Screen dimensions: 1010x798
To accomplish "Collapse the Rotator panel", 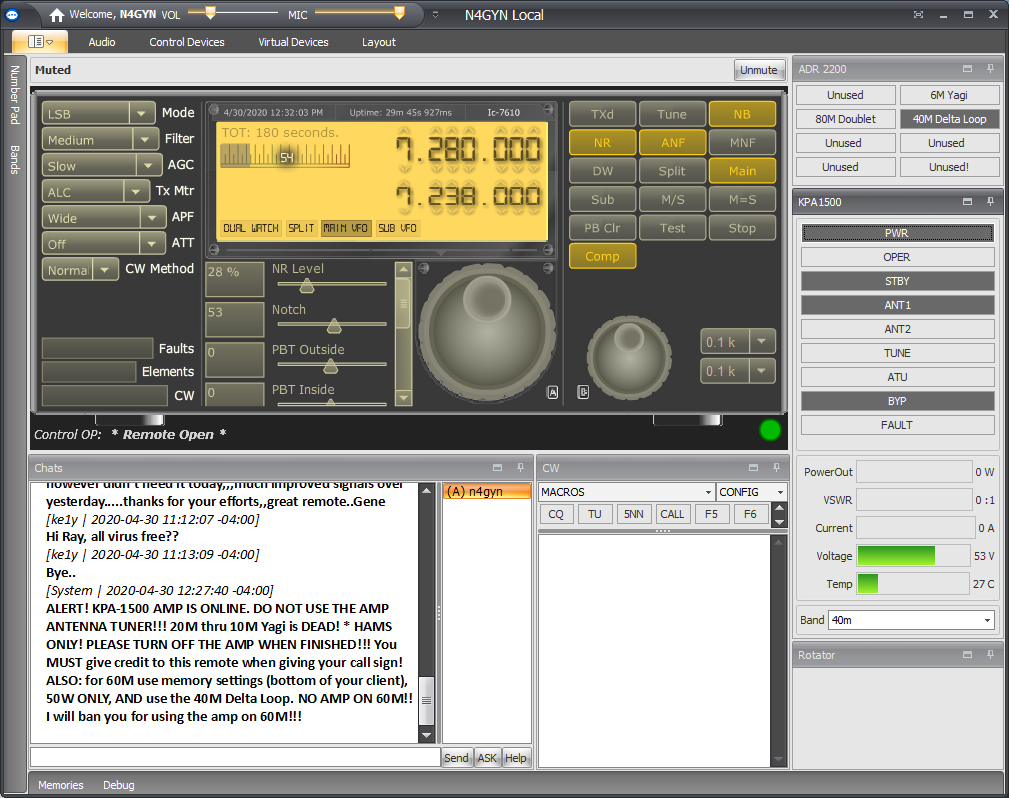I will (x=967, y=654).
